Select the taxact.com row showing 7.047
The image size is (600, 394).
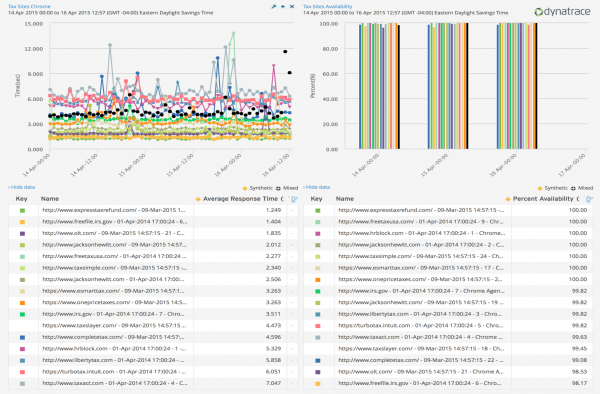point(153,383)
